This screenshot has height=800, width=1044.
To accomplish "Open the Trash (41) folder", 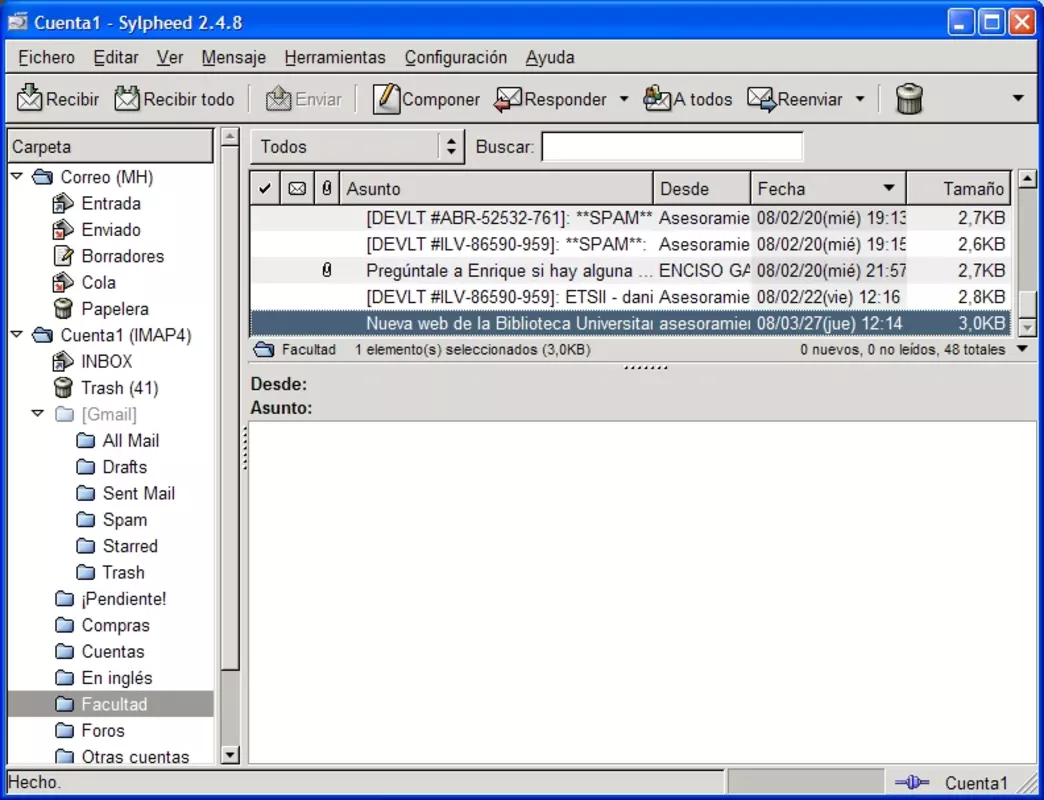I will pos(106,388).
